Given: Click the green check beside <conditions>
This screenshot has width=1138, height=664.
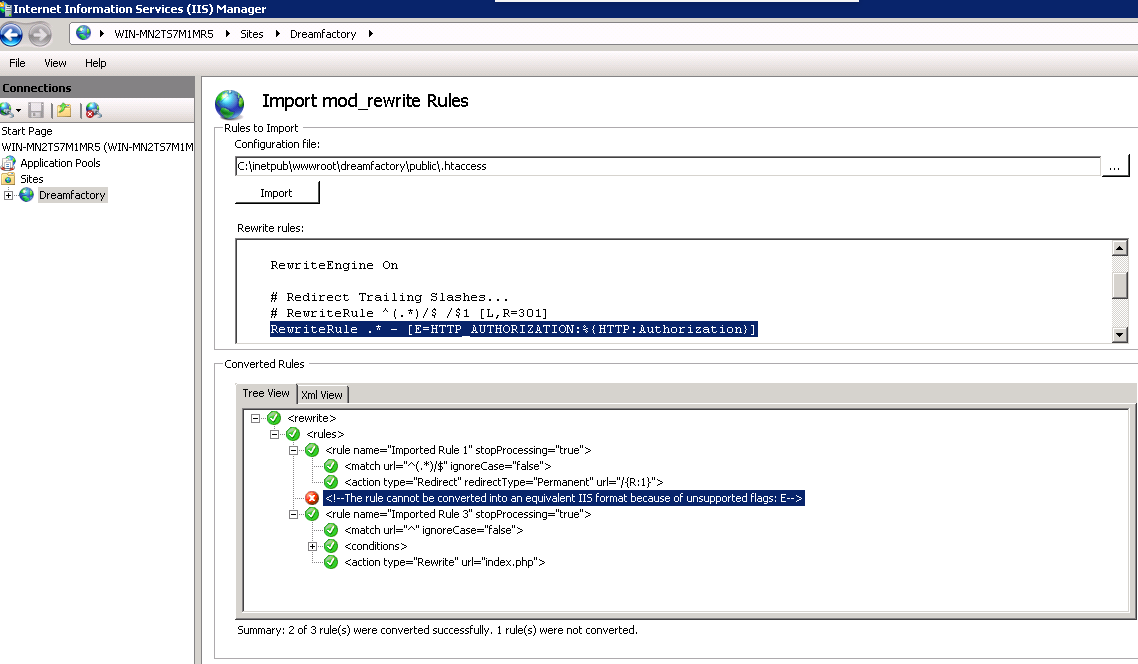Looking at the screenshot, I should coord(331,546).
